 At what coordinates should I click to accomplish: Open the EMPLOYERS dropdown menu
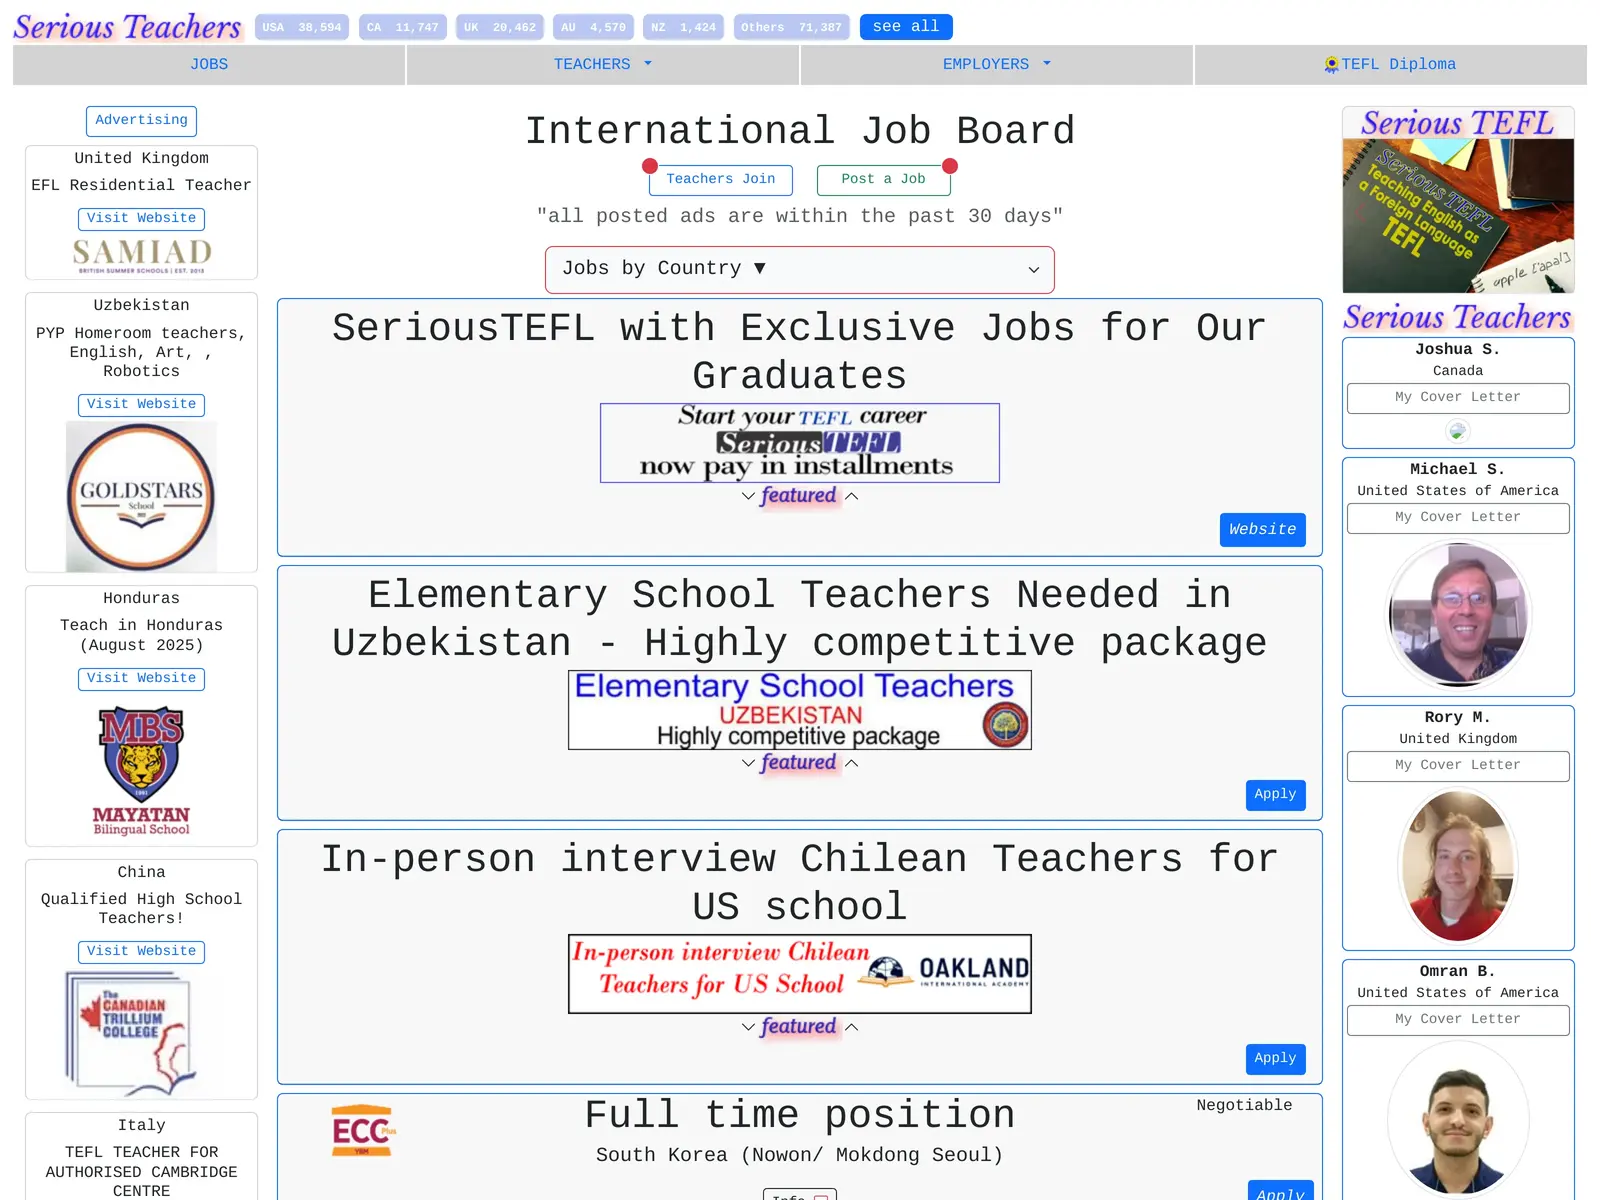coord(997,64)
